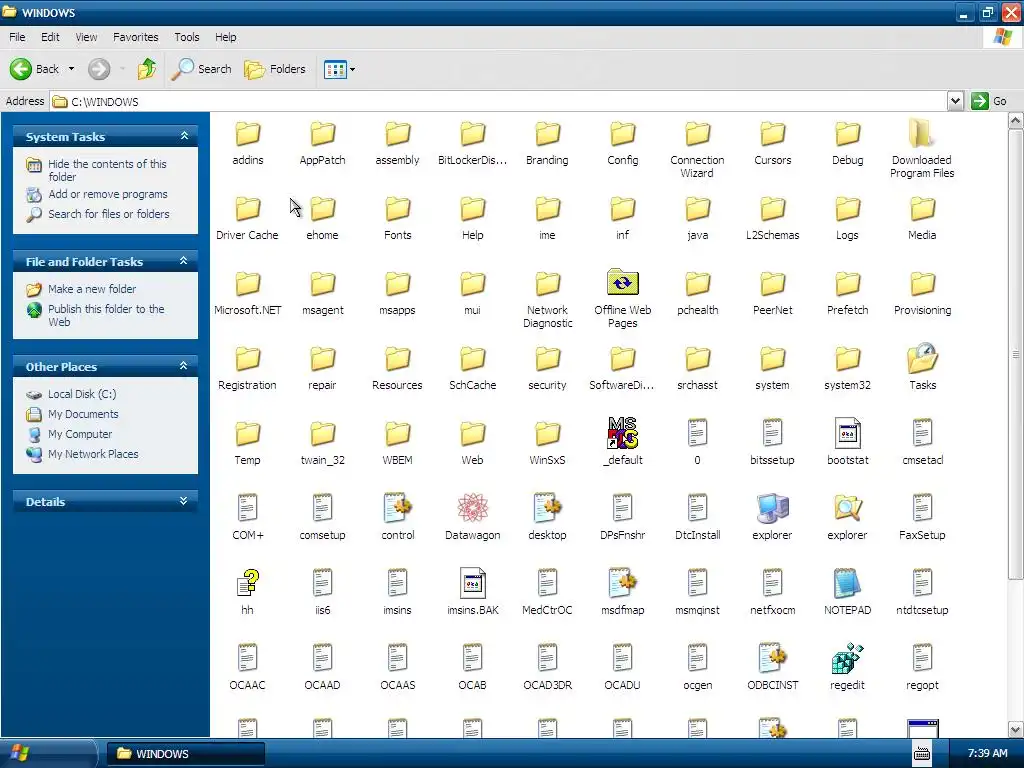Click the Search toolbar button
This screenshot has height=768, width=1024.
(x=201, y=69)
